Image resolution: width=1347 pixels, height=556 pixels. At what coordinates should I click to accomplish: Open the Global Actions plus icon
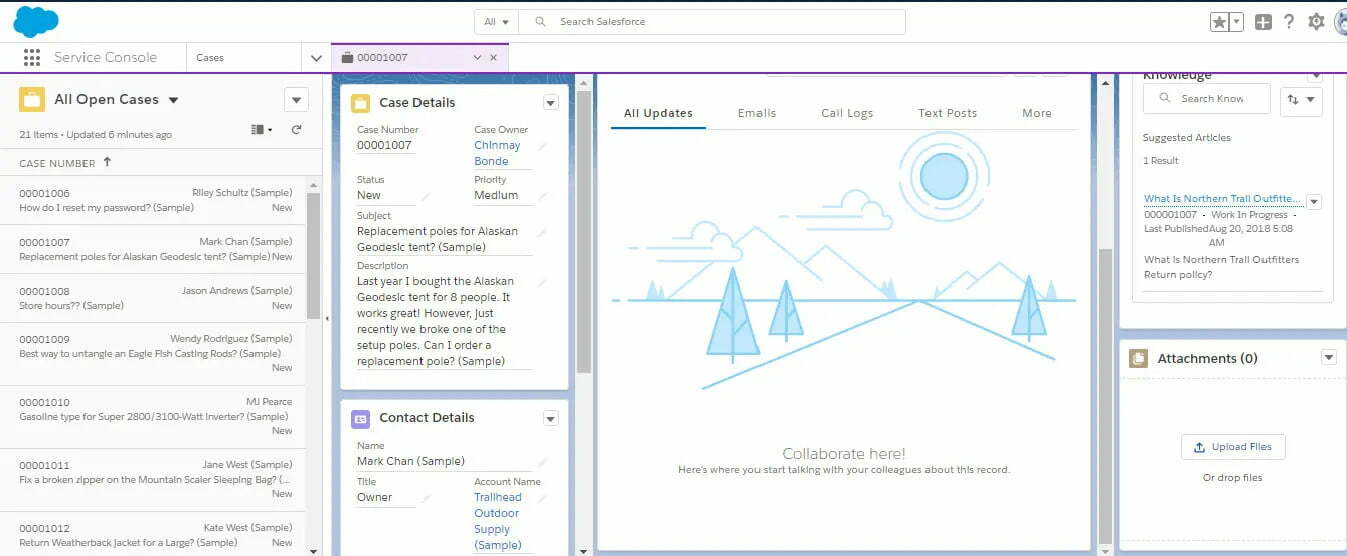pyautogui.click(x=1263, y=22)
